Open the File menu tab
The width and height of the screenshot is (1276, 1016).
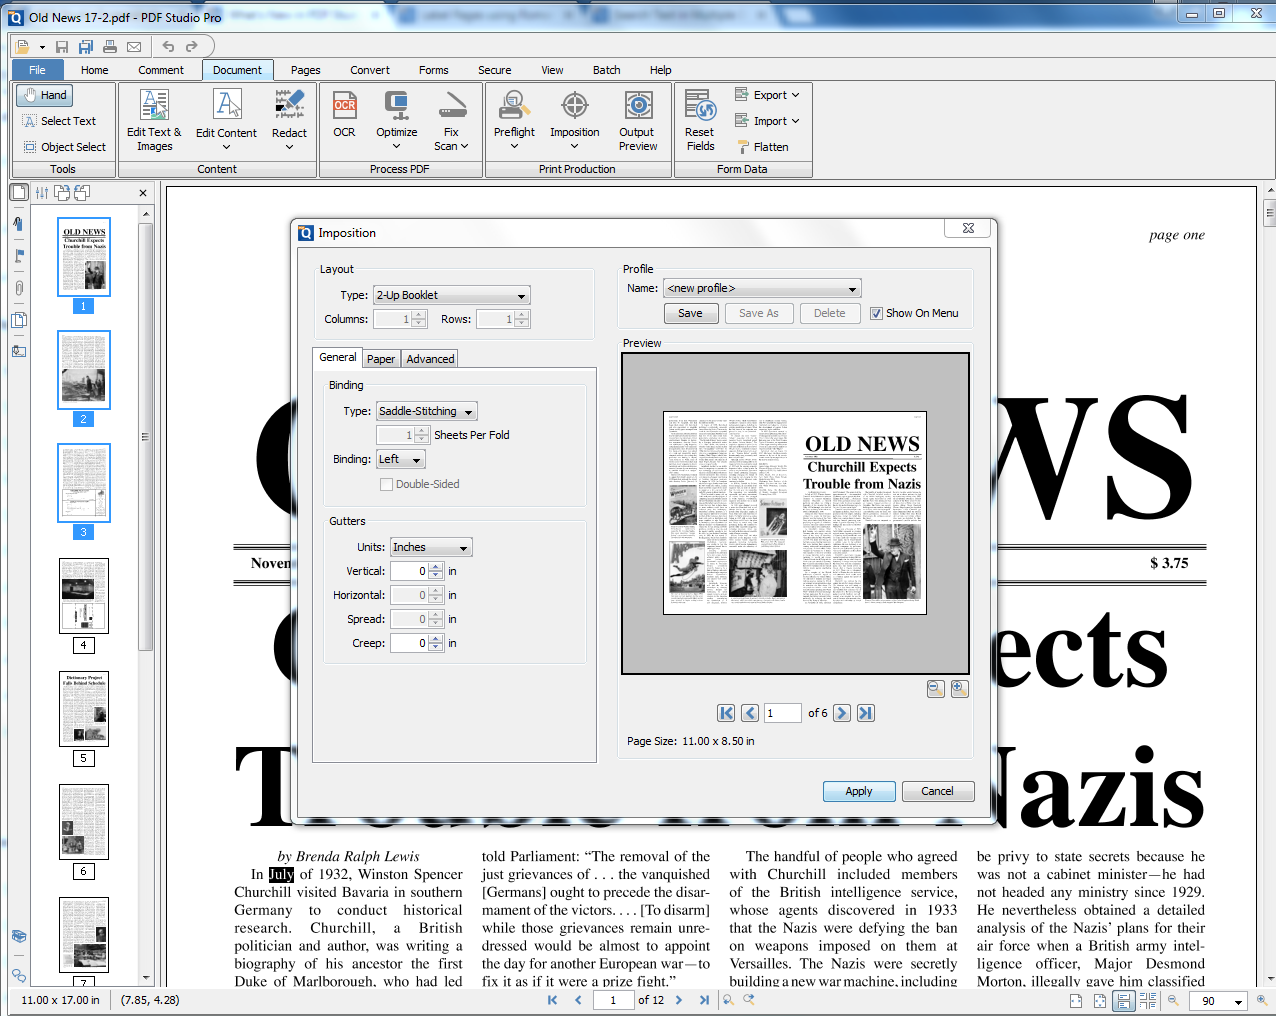(x=37, y=70)
